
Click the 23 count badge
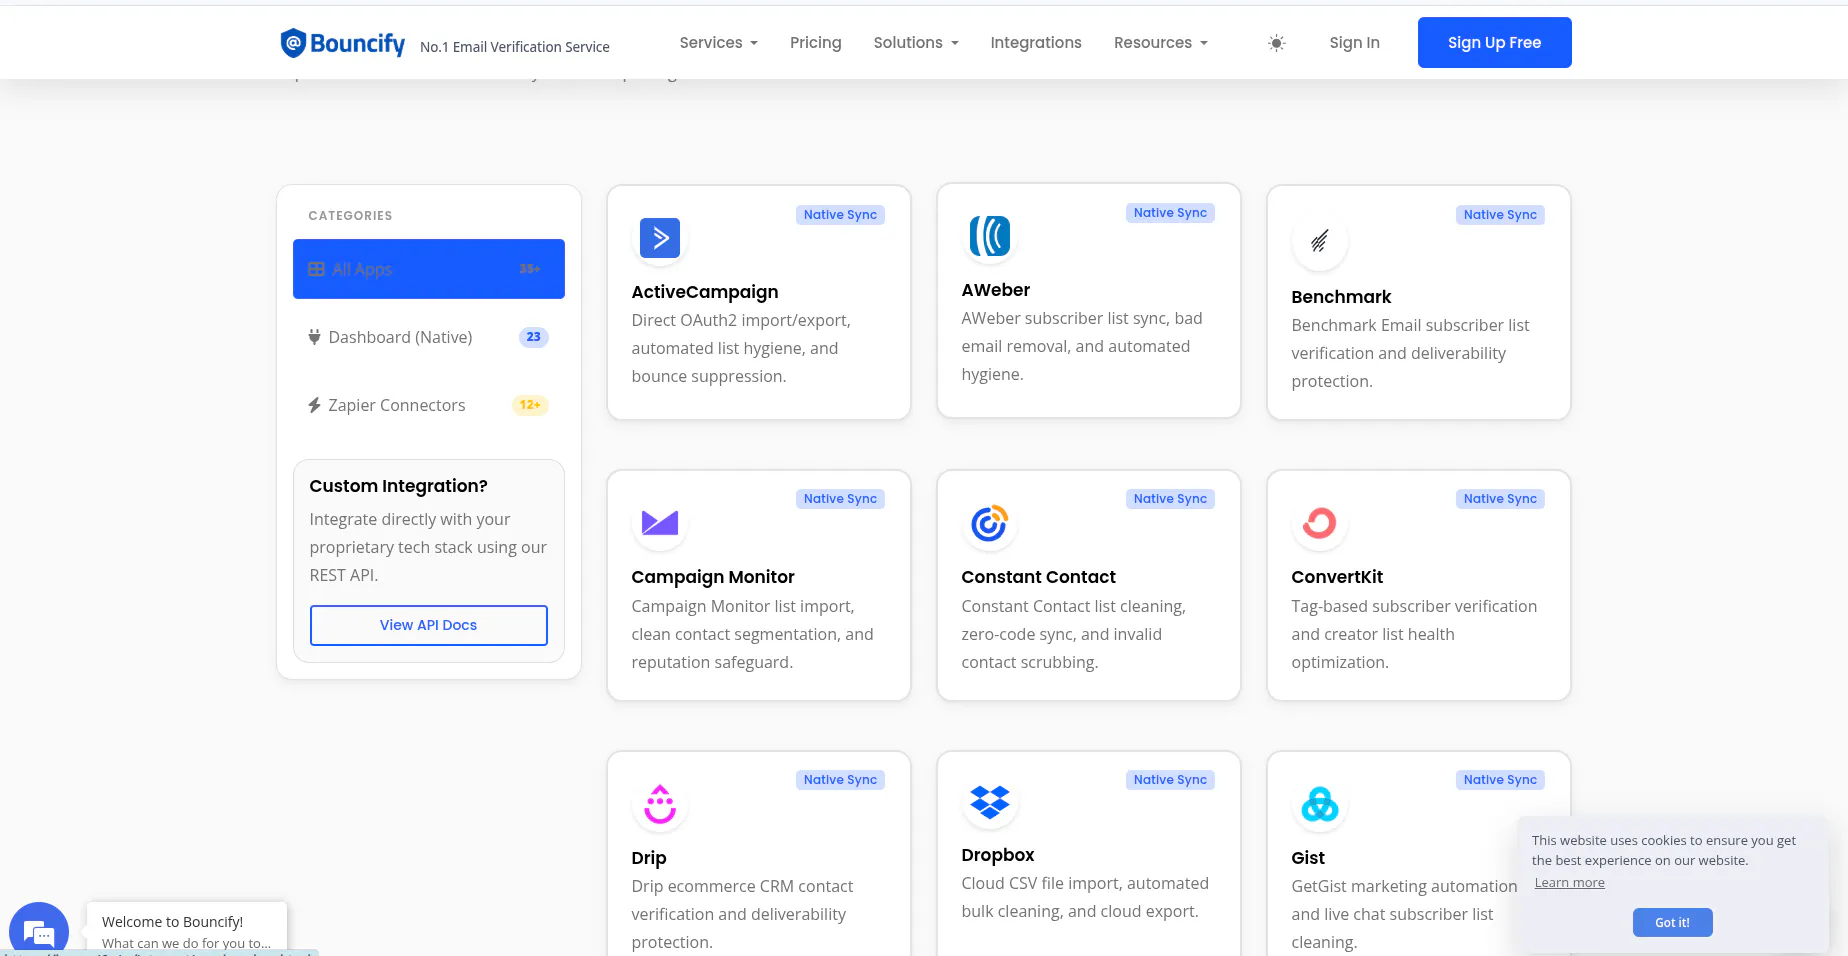(534, 337)
